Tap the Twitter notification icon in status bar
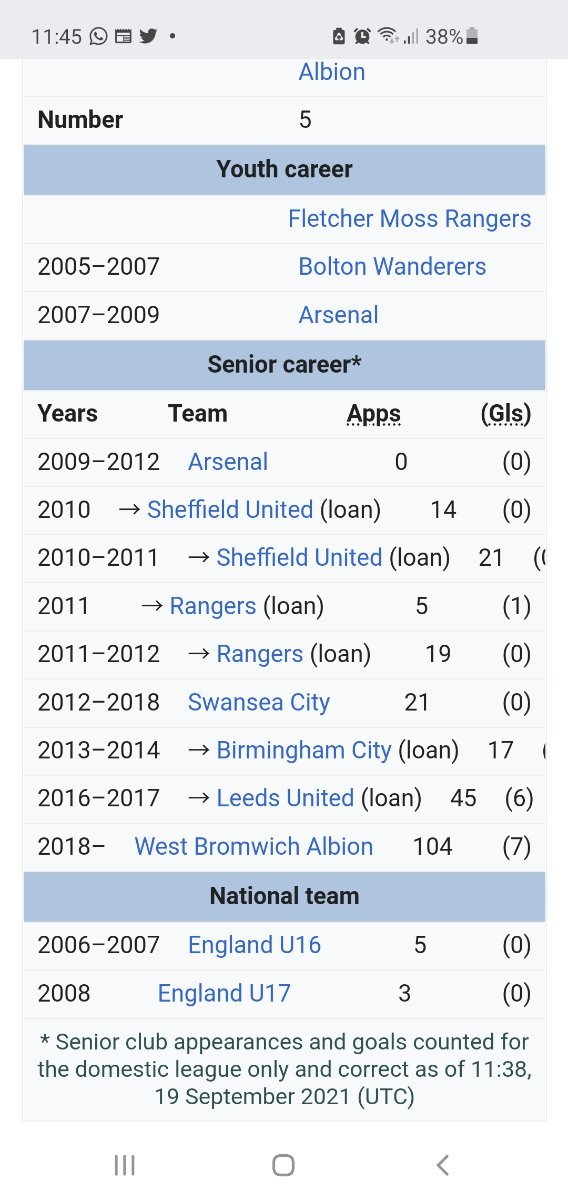 (x=148, y=36)
